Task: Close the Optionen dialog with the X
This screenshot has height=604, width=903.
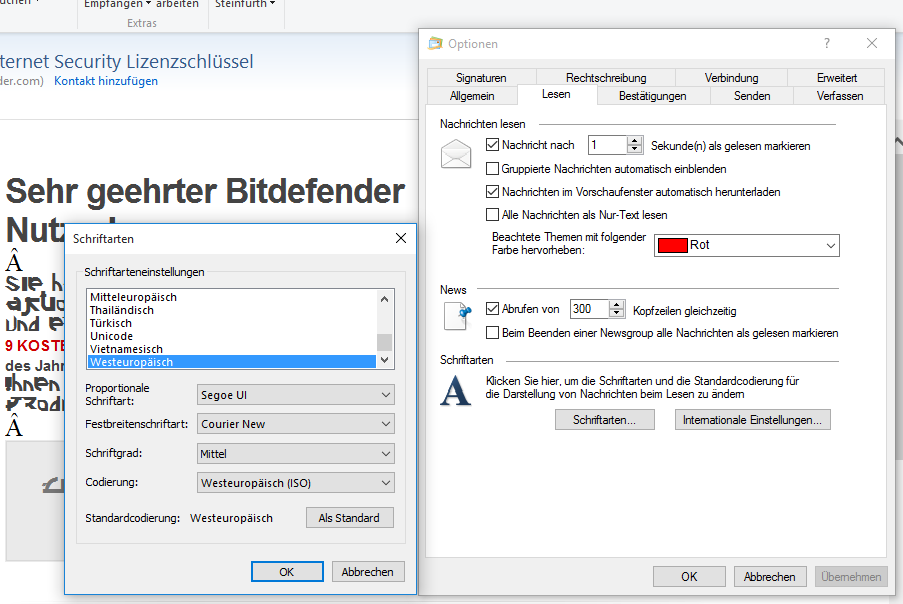Action: (x=872, y=43)
